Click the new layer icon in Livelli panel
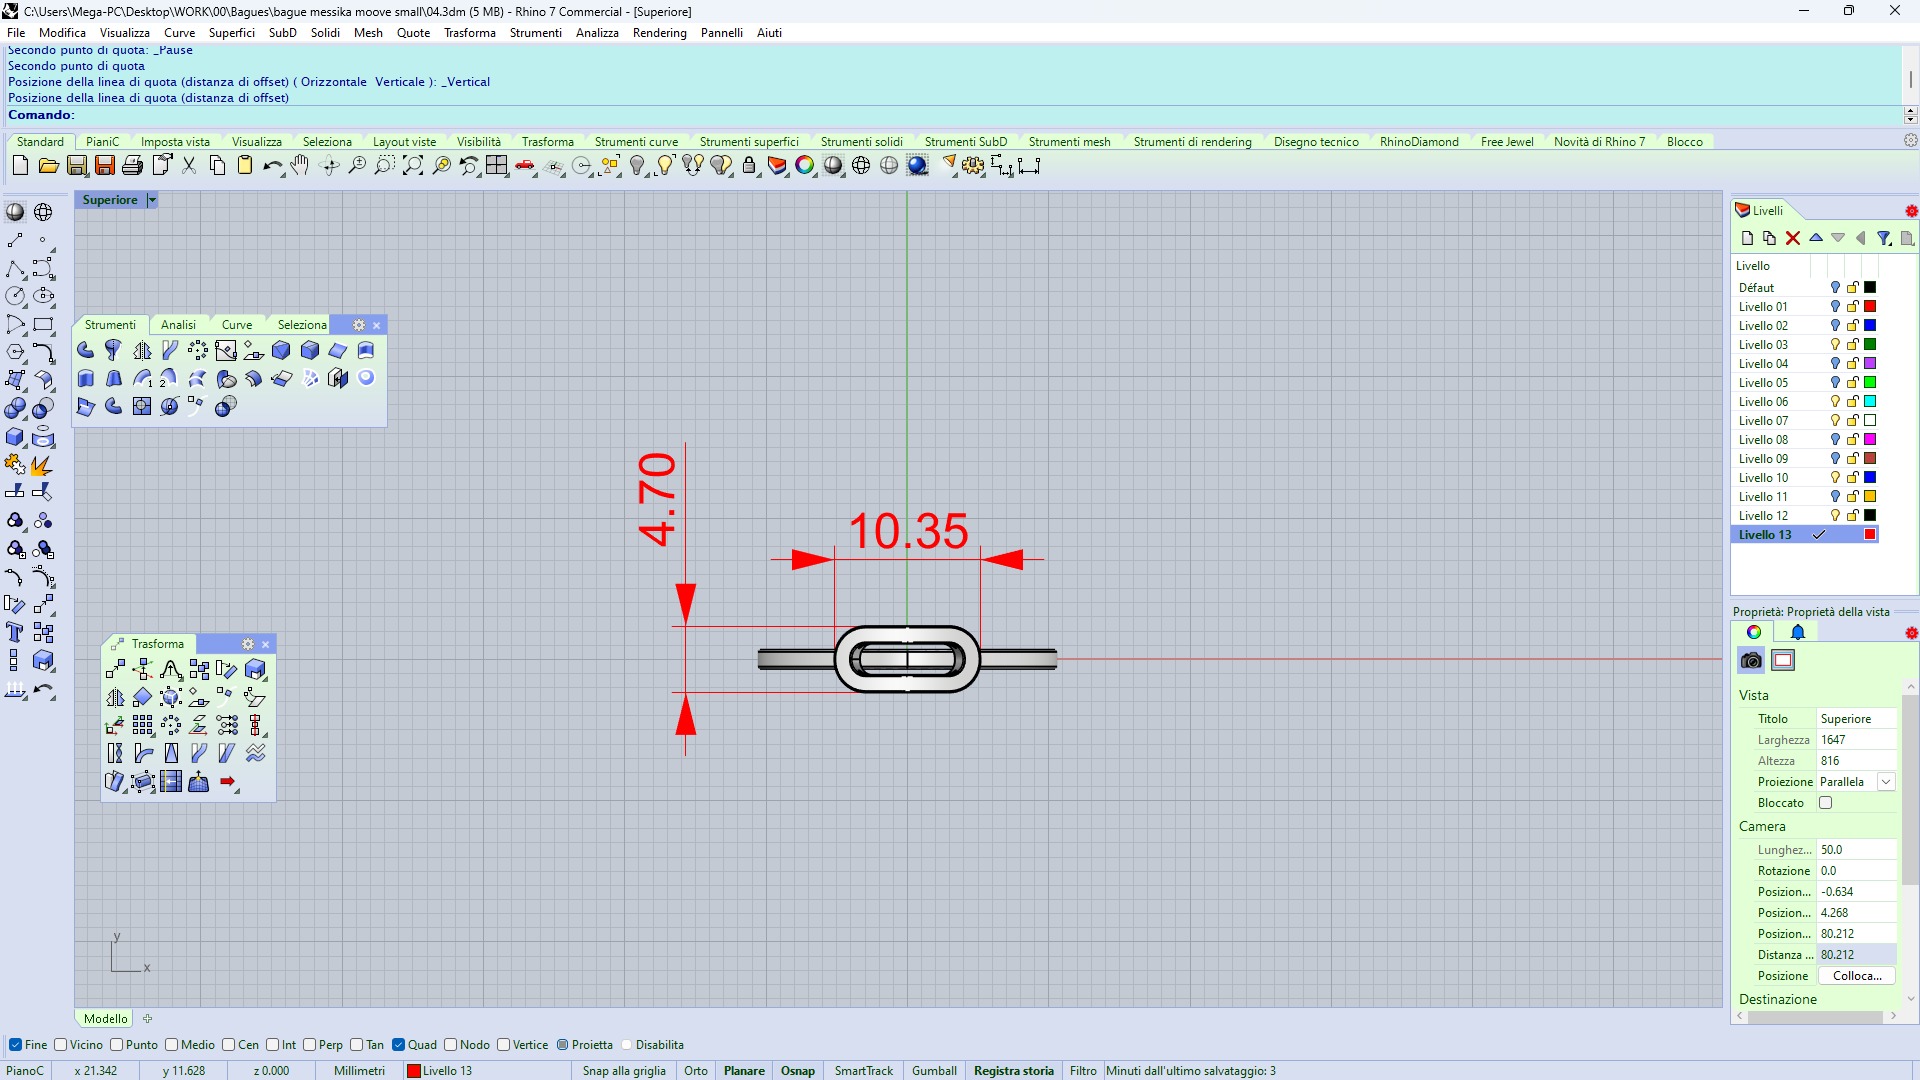This screenshot has height=1080, width=1920. pos(1747,238)
